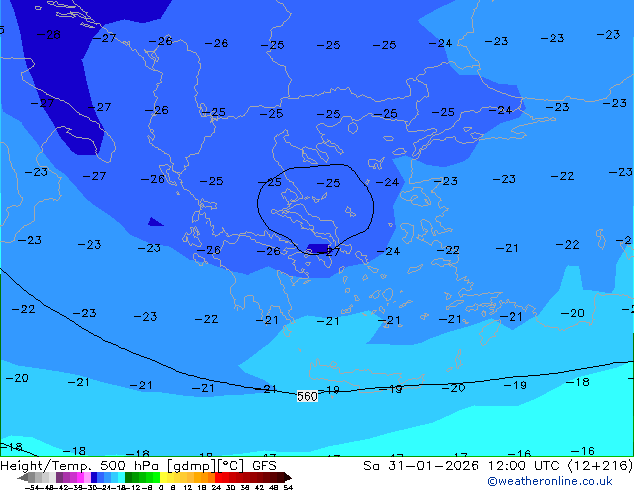Image resolution: width=634 pixels, height=490 pixels.
Task: Pick the bright cyan legend swatch
Action: point(121,477)
